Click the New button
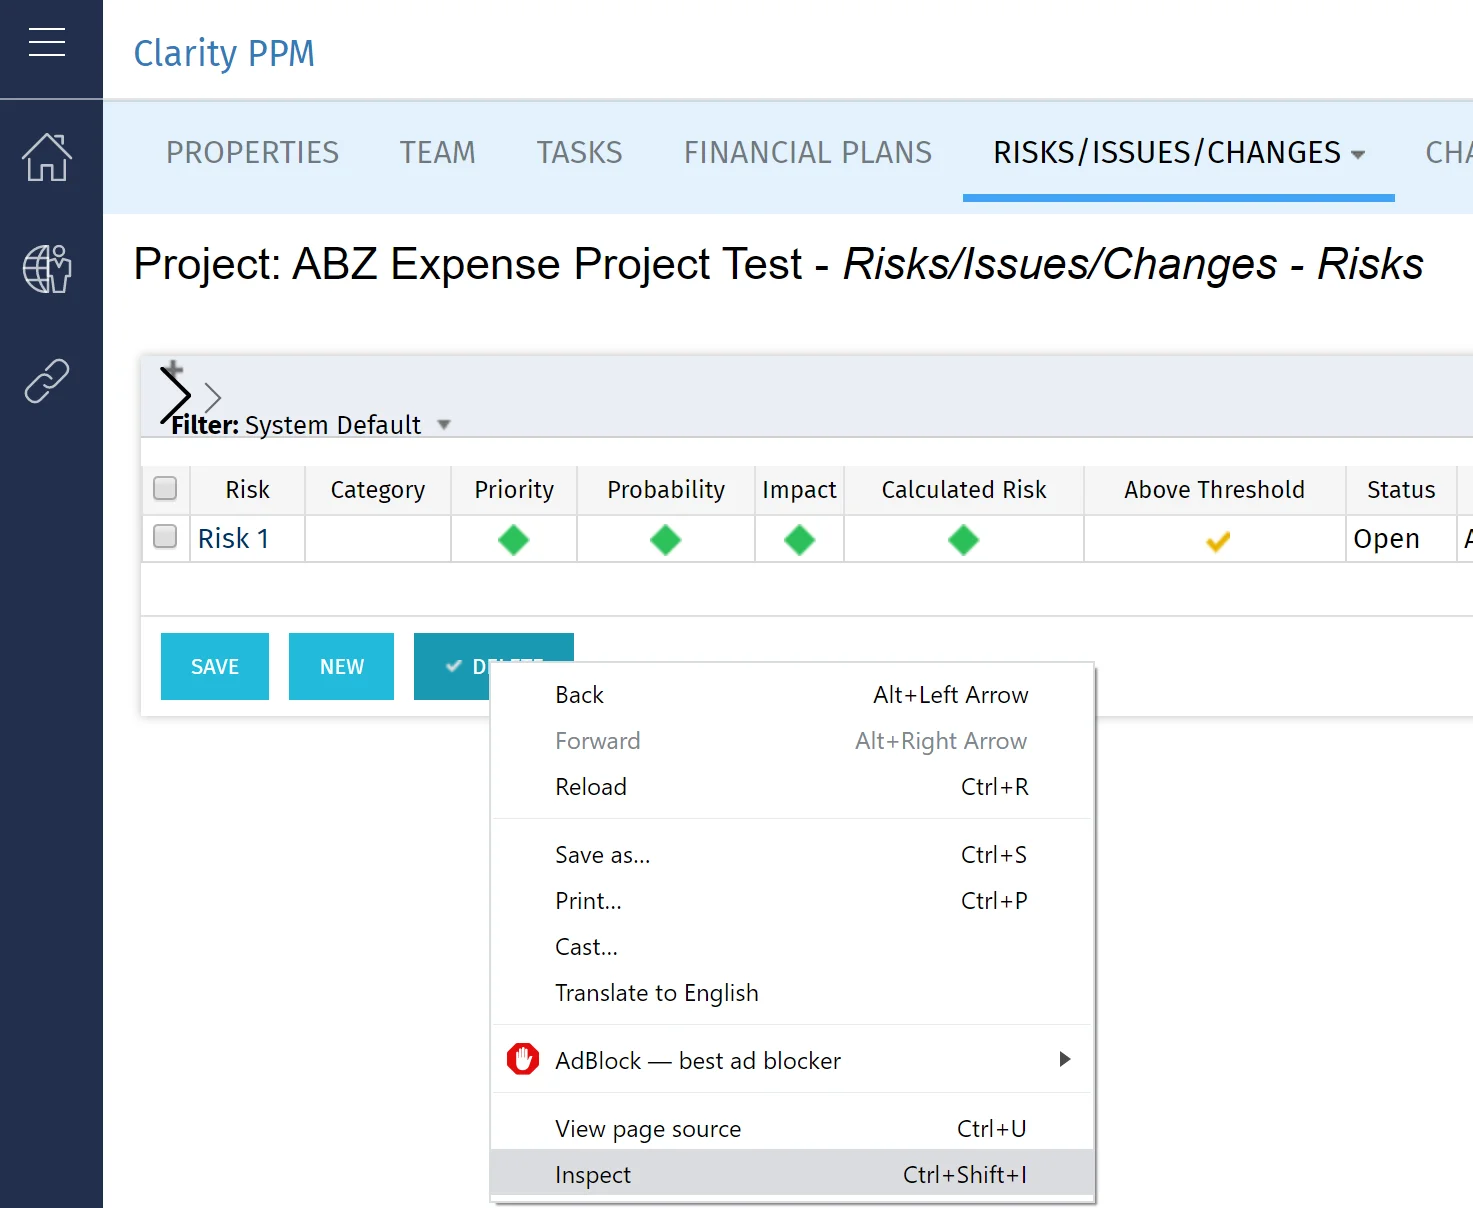This screenshot has width=1473, height=1208. coord(341,666)
